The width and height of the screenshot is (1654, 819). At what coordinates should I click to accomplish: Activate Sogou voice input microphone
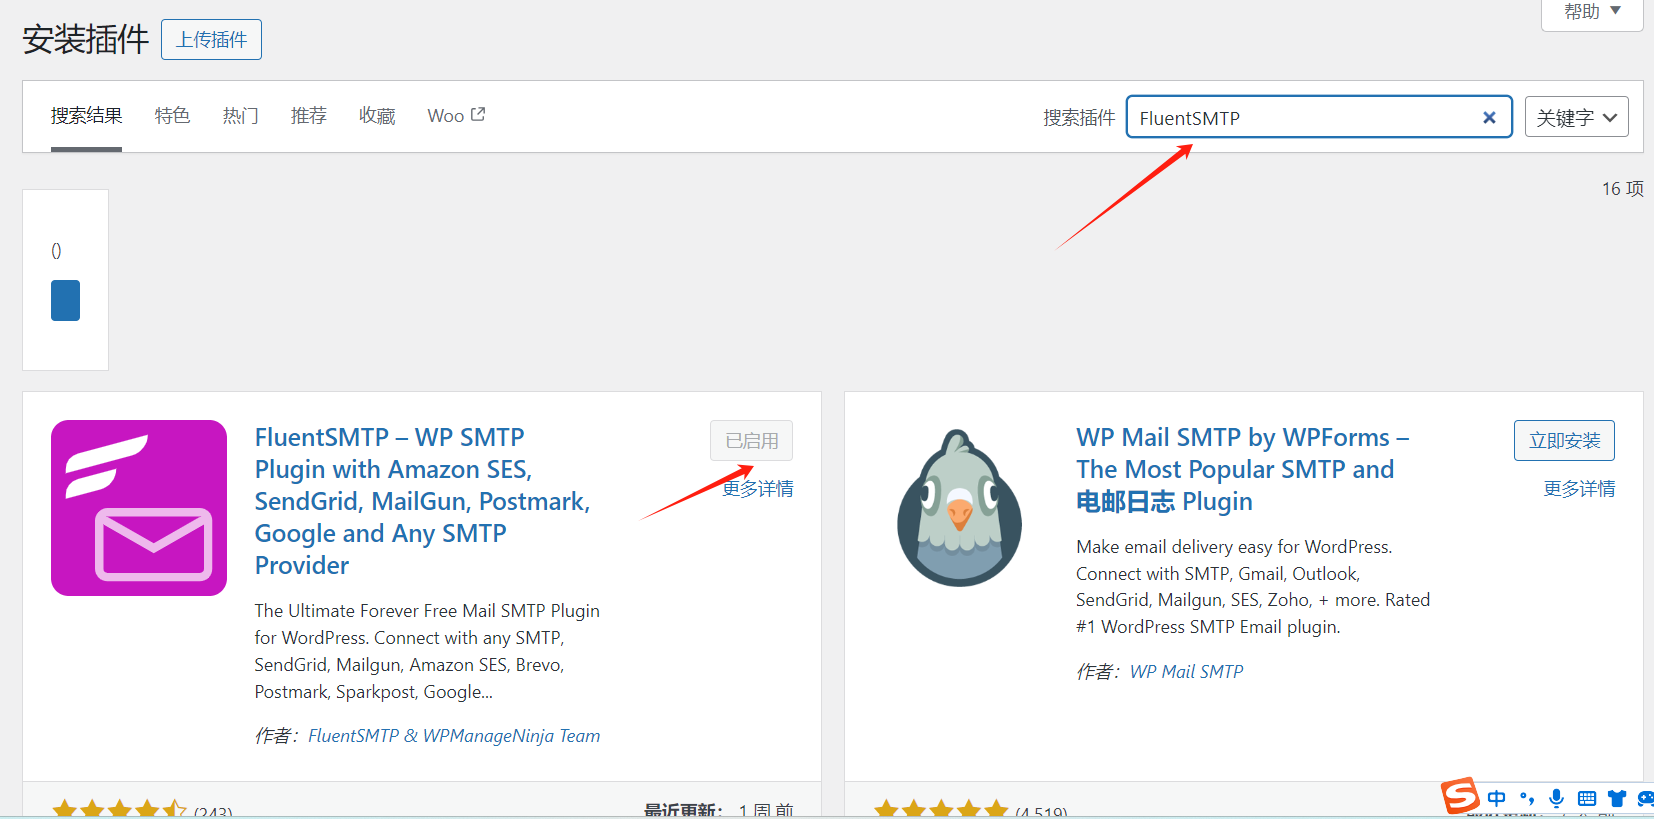coord(1556,798)
